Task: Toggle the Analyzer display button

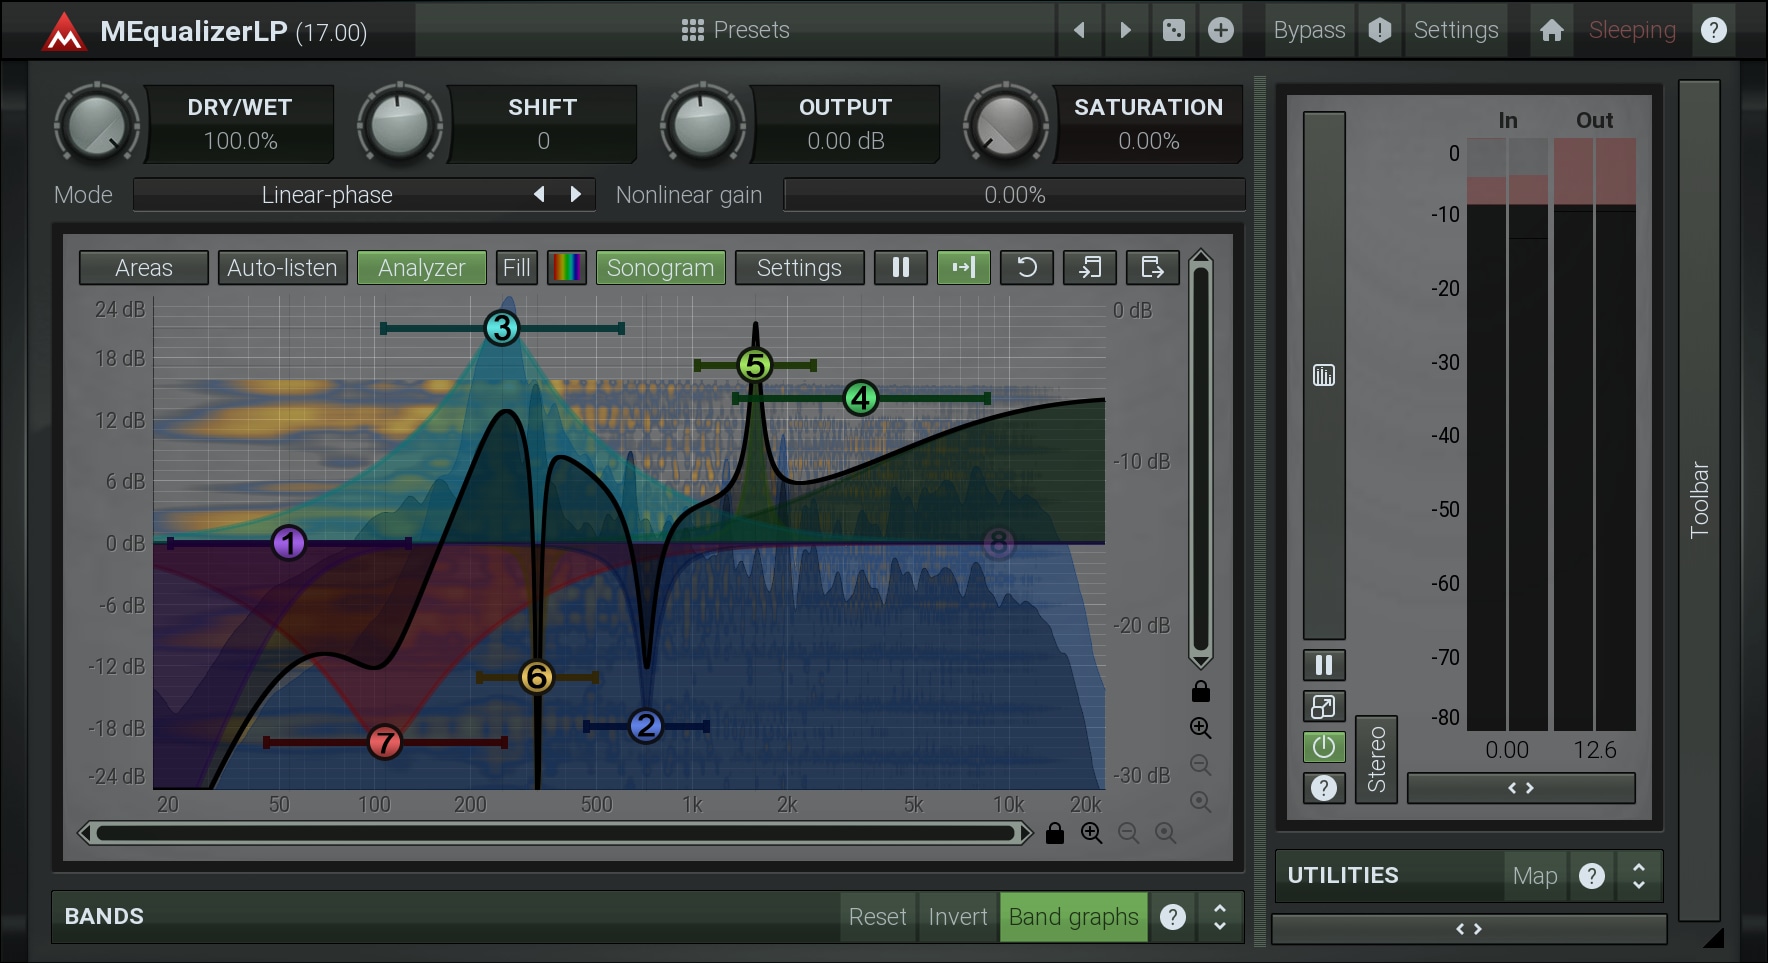Action: click(421, 268)
